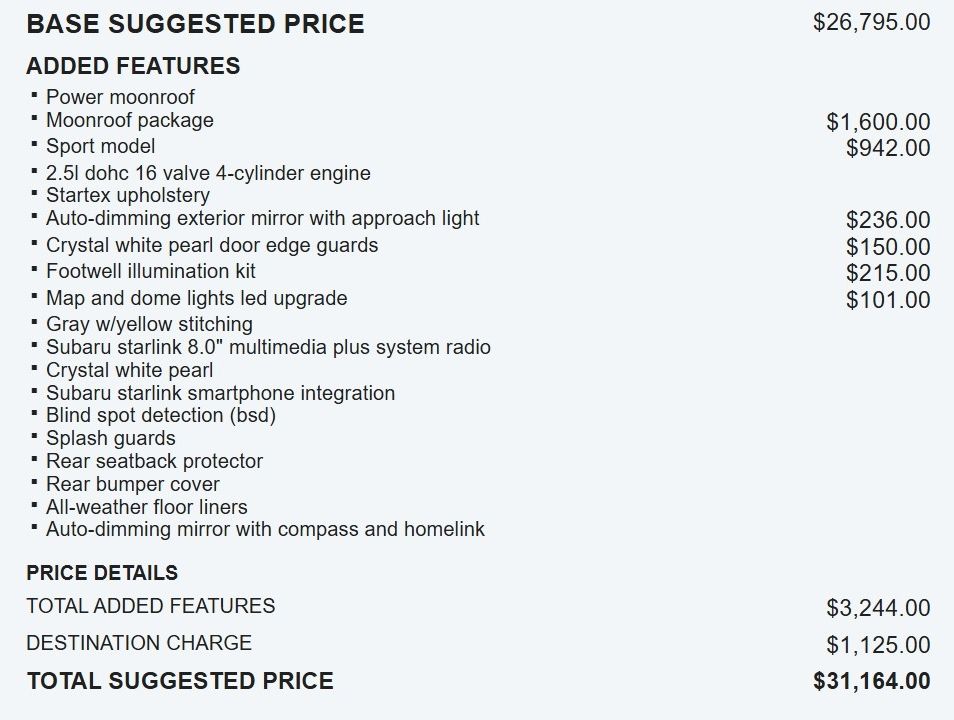
Task: Select the All-weather floor liners item
Action: coord(147,506)
